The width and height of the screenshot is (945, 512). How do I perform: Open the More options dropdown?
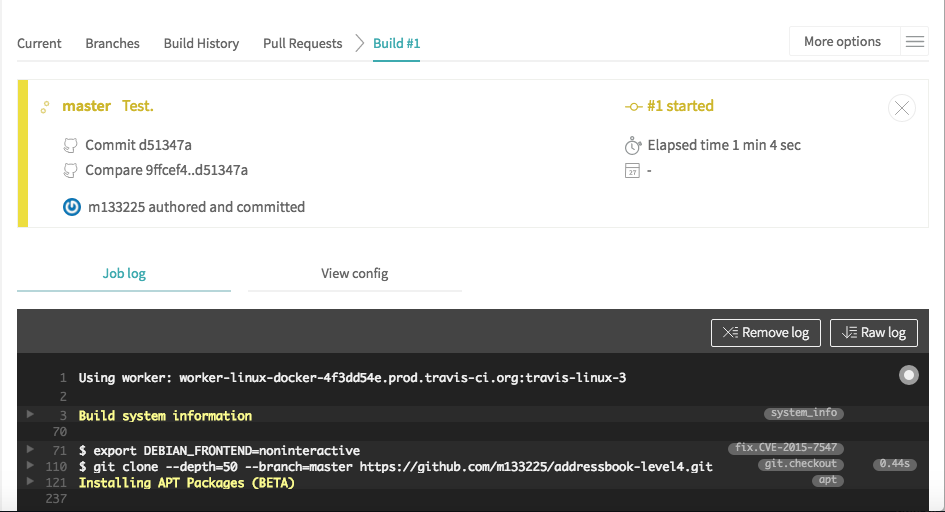[842, 42]
